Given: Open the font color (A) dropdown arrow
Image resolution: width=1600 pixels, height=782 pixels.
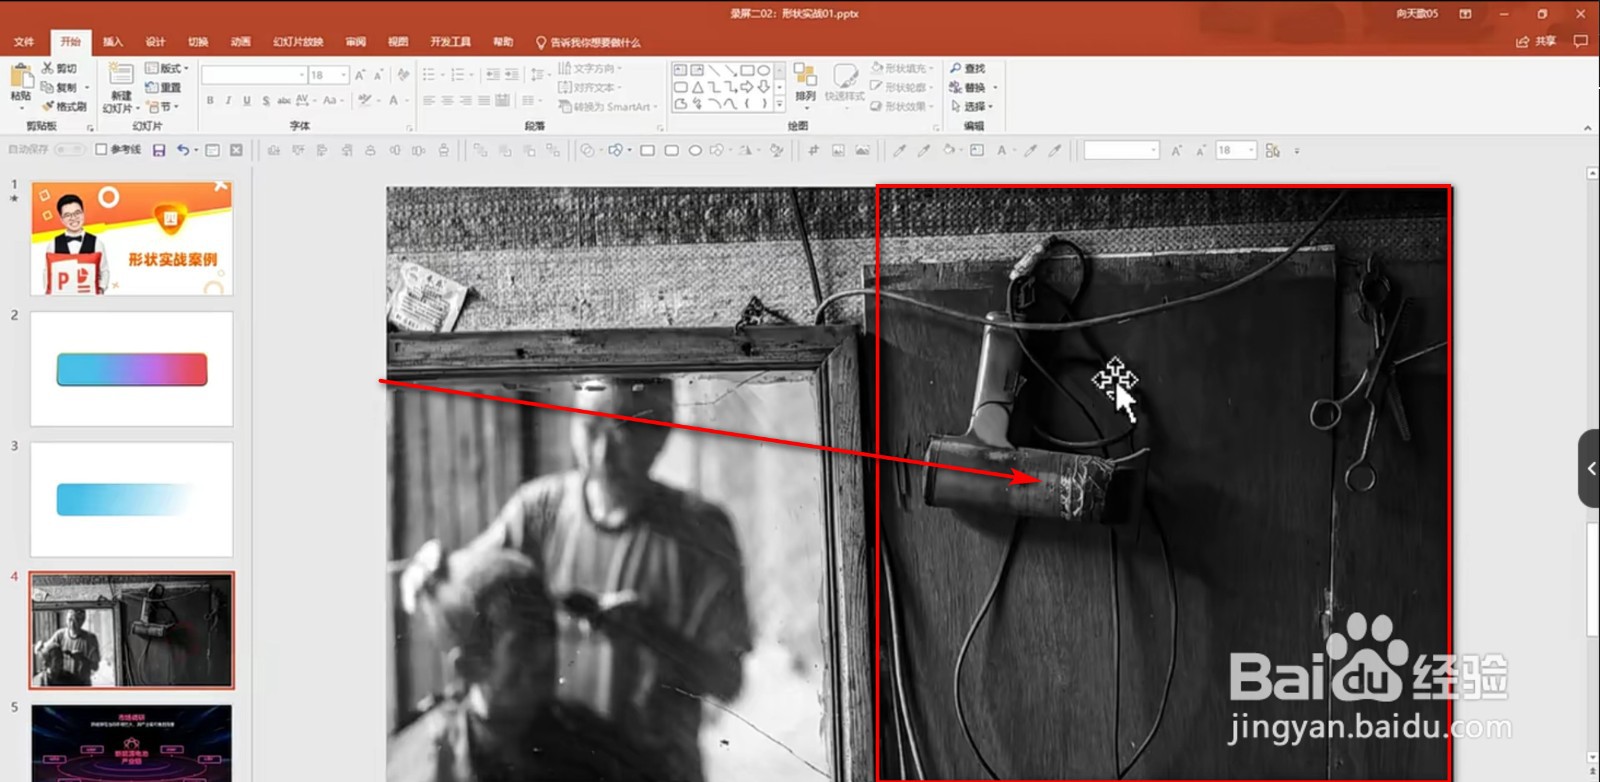Looking at the screenshot, I should pos(408,100).
